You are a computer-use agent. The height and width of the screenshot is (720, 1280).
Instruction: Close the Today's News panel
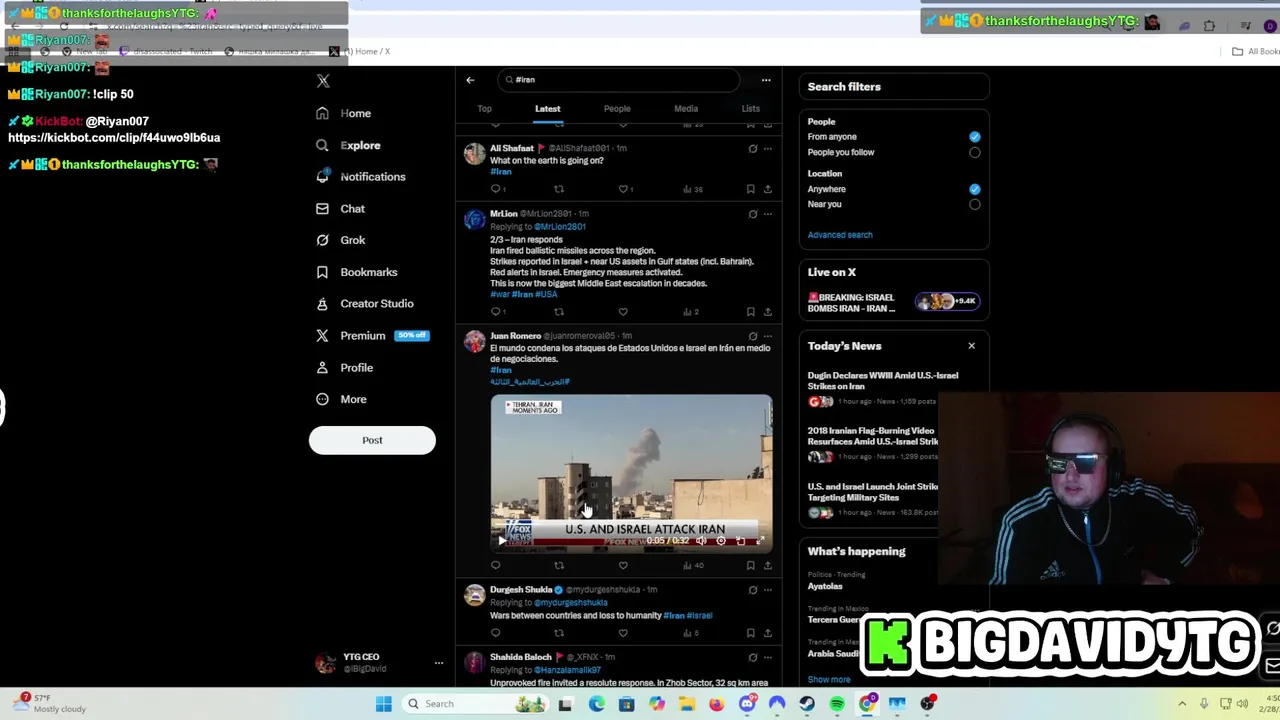(971, 346)
